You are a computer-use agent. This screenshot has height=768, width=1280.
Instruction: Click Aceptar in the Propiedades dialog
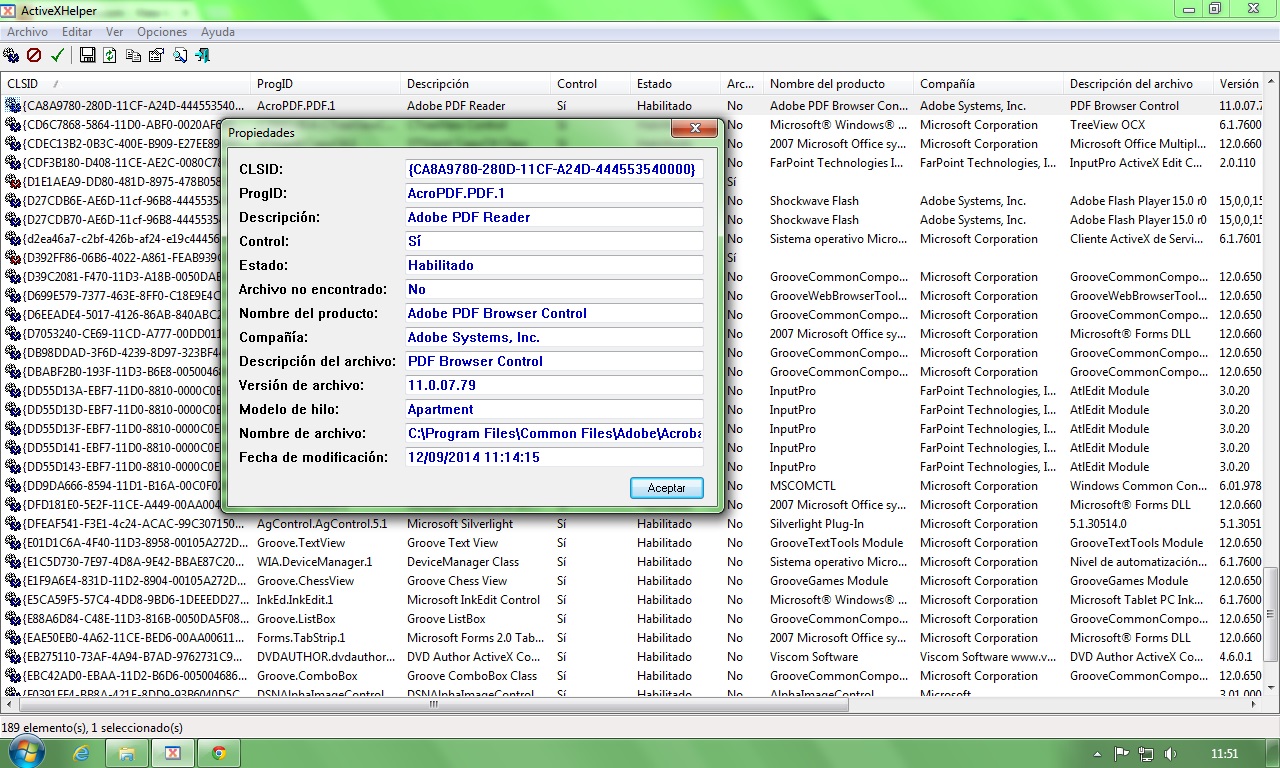pyautogui.click(x=667, y=488)
